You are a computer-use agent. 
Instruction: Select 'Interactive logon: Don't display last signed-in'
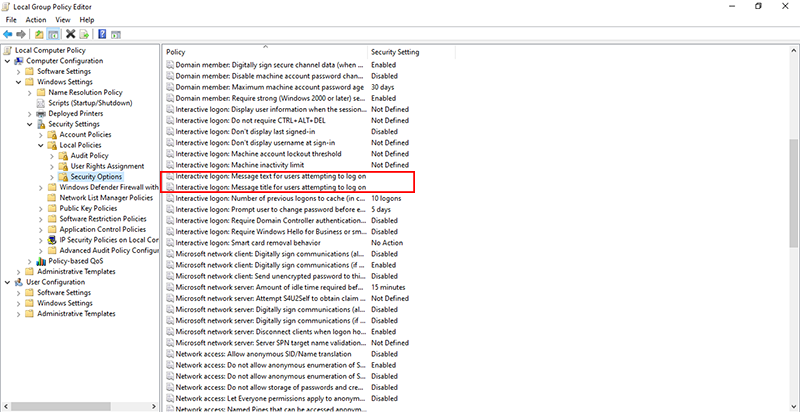(245, 132)
